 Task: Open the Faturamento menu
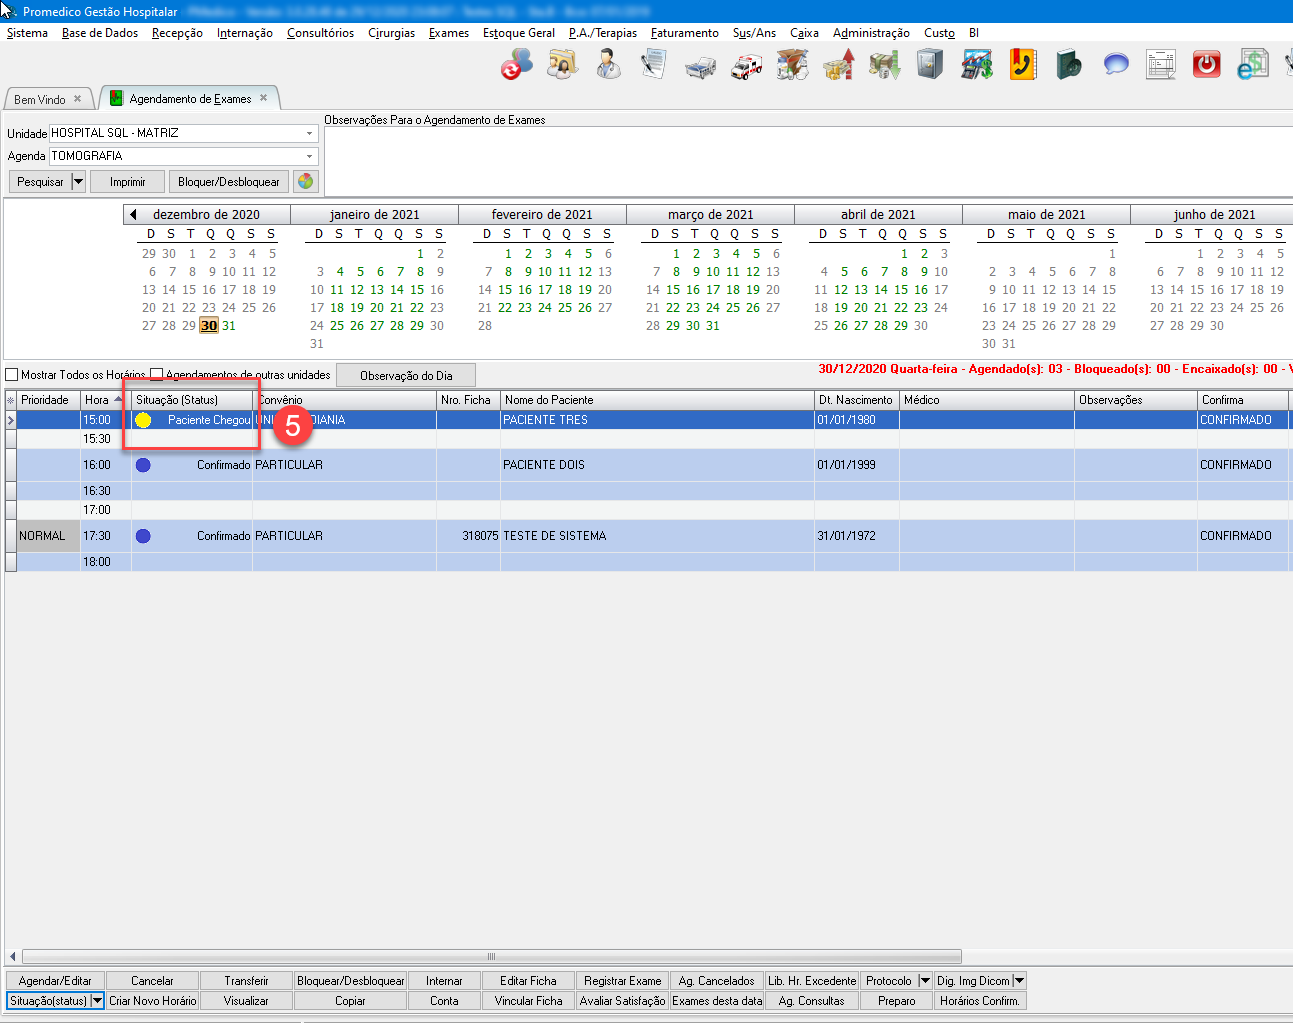coord(684,33)
